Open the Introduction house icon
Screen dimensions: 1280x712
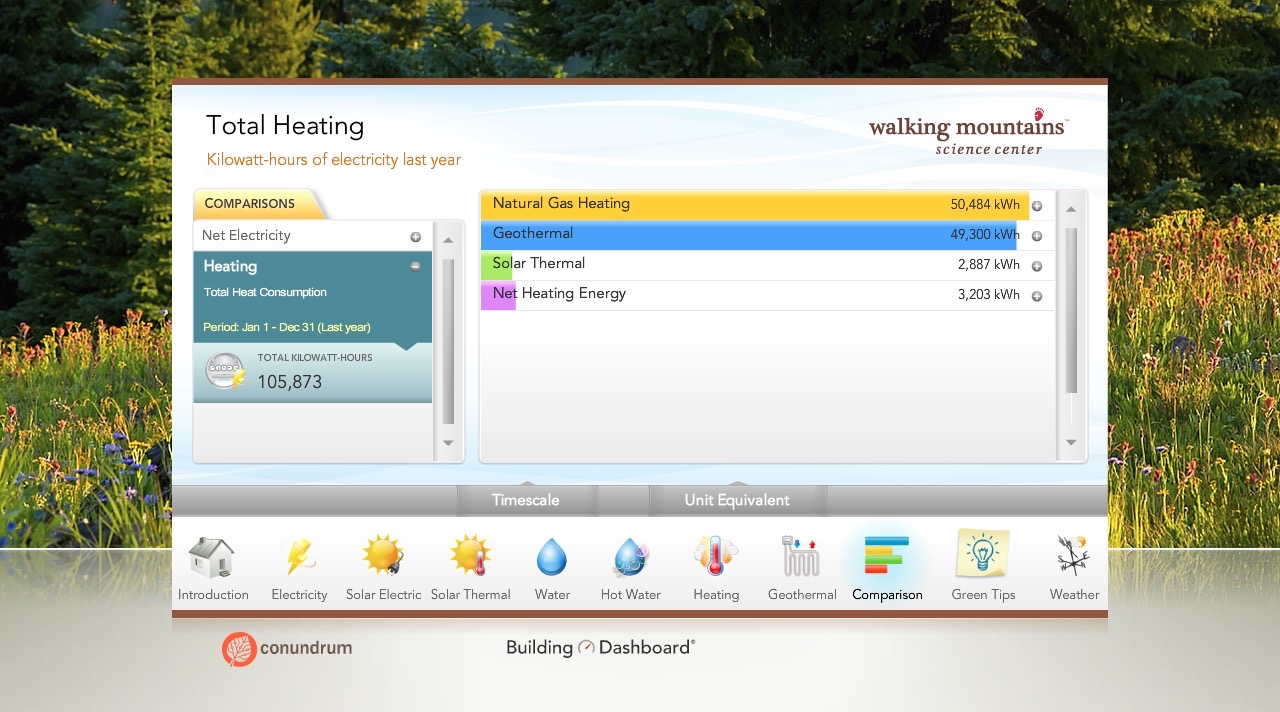point(211,556)
